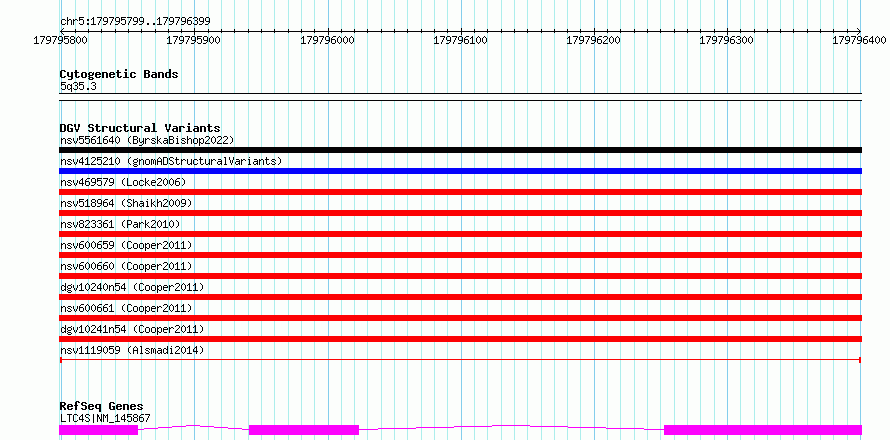
Task: Select the red bar under nsv600661
Action: click(460, 318)
